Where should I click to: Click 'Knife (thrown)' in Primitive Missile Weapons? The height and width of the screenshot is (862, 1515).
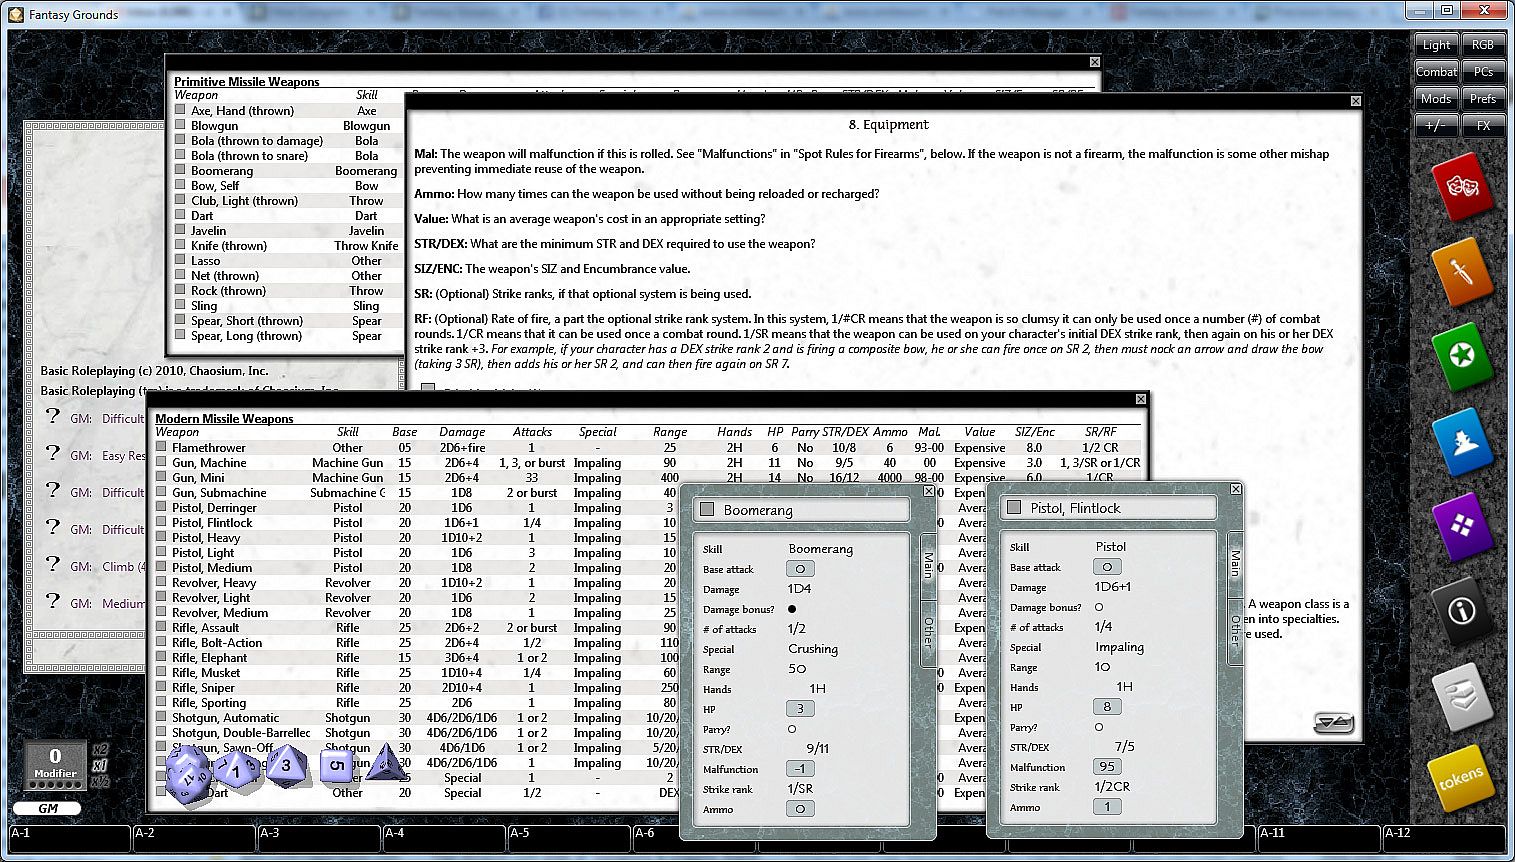coord(229,246)
